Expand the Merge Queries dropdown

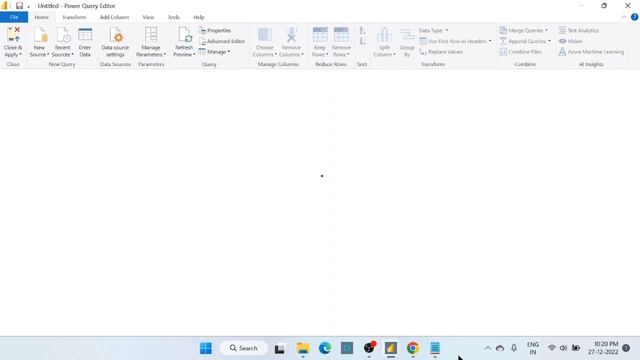pyautogui.click(x=546, y=31)
